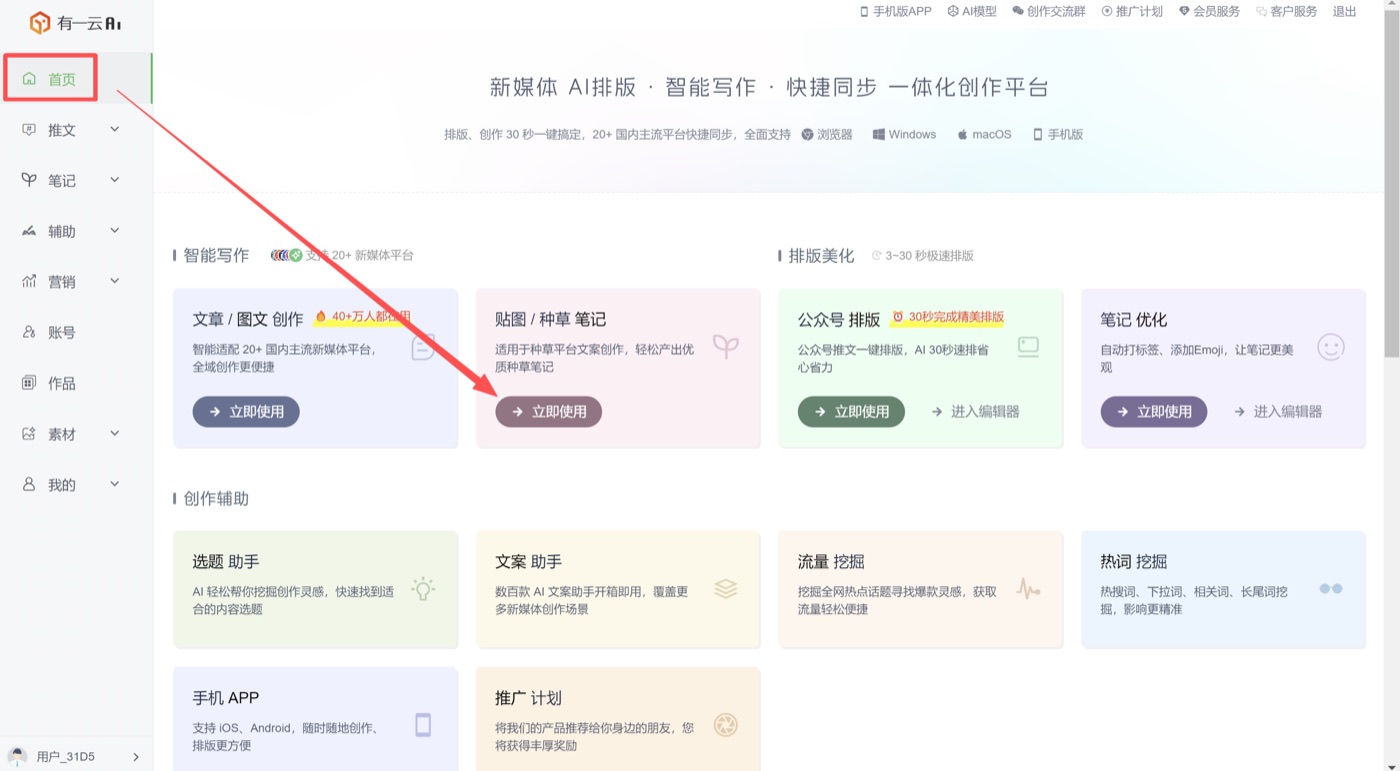
Task: Open 创作交流群 in the top bar
Action: tap(1049, 11)
